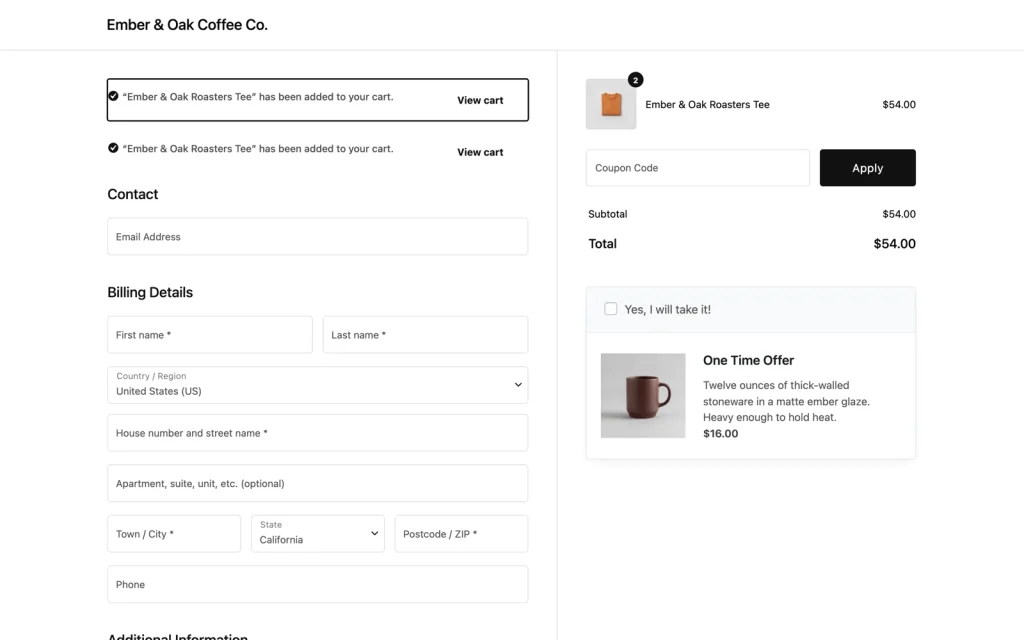
Task: Click the One Time Offer heading
Action: click(x=748, y=360)
